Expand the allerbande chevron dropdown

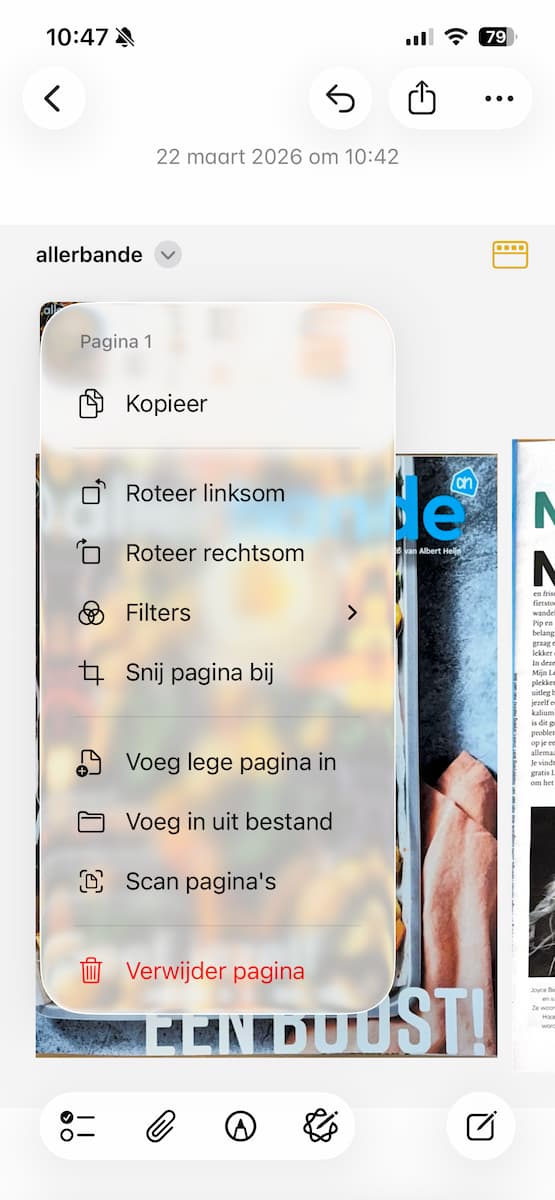[168, 254]
